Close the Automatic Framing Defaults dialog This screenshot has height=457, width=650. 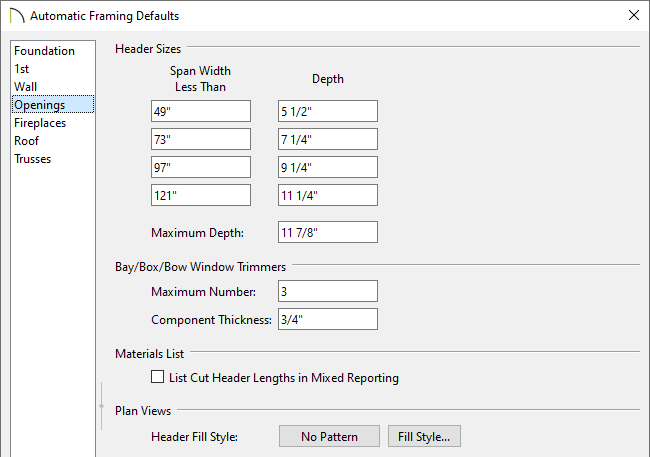click(633, 15)
